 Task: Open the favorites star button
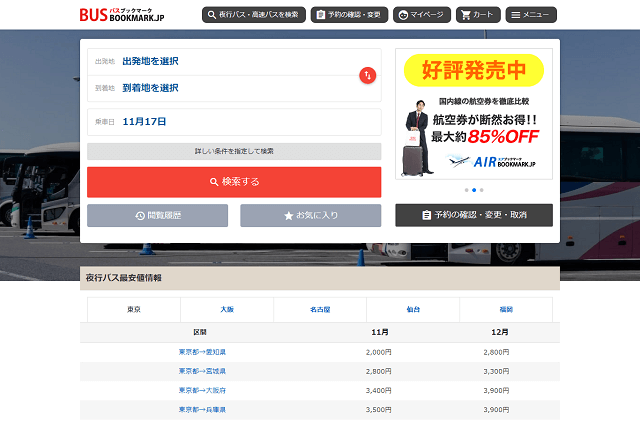pyautogui.click(x=310, y=215)
